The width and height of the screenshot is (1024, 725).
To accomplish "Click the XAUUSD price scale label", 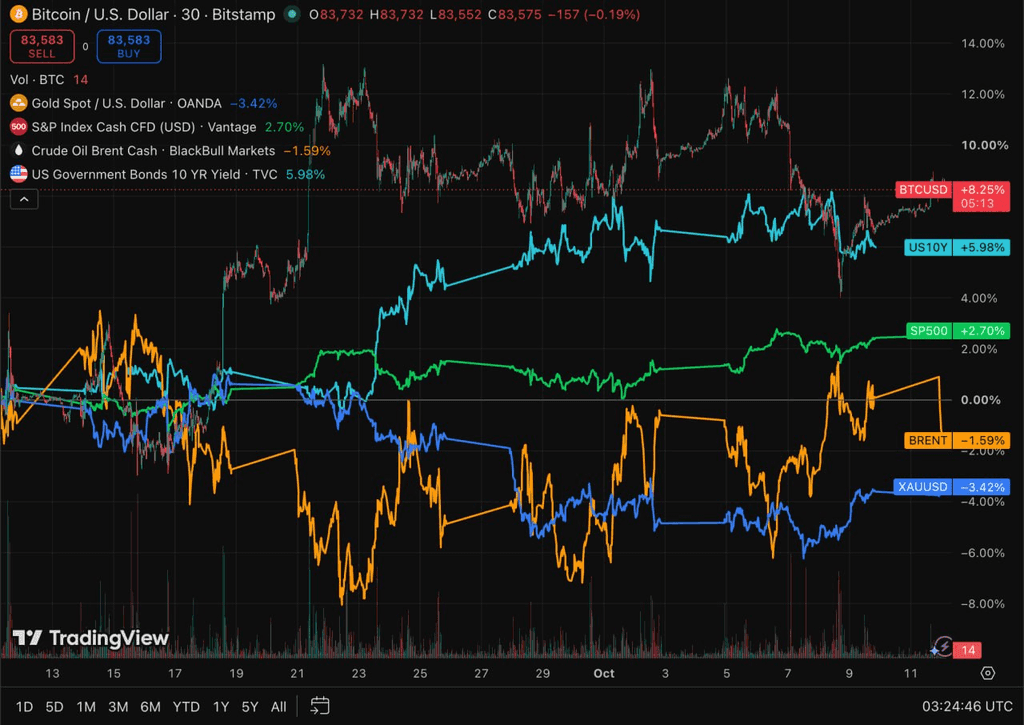I will 922,487.
